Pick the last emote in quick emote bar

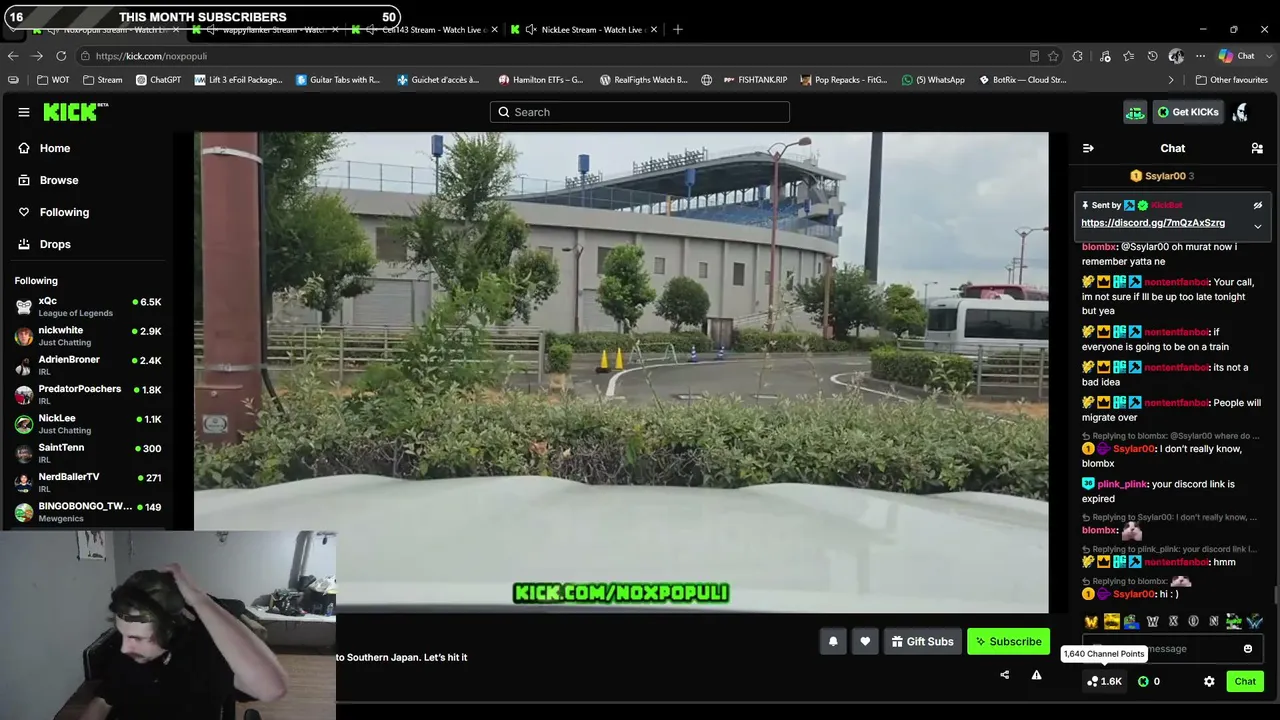1254,622
